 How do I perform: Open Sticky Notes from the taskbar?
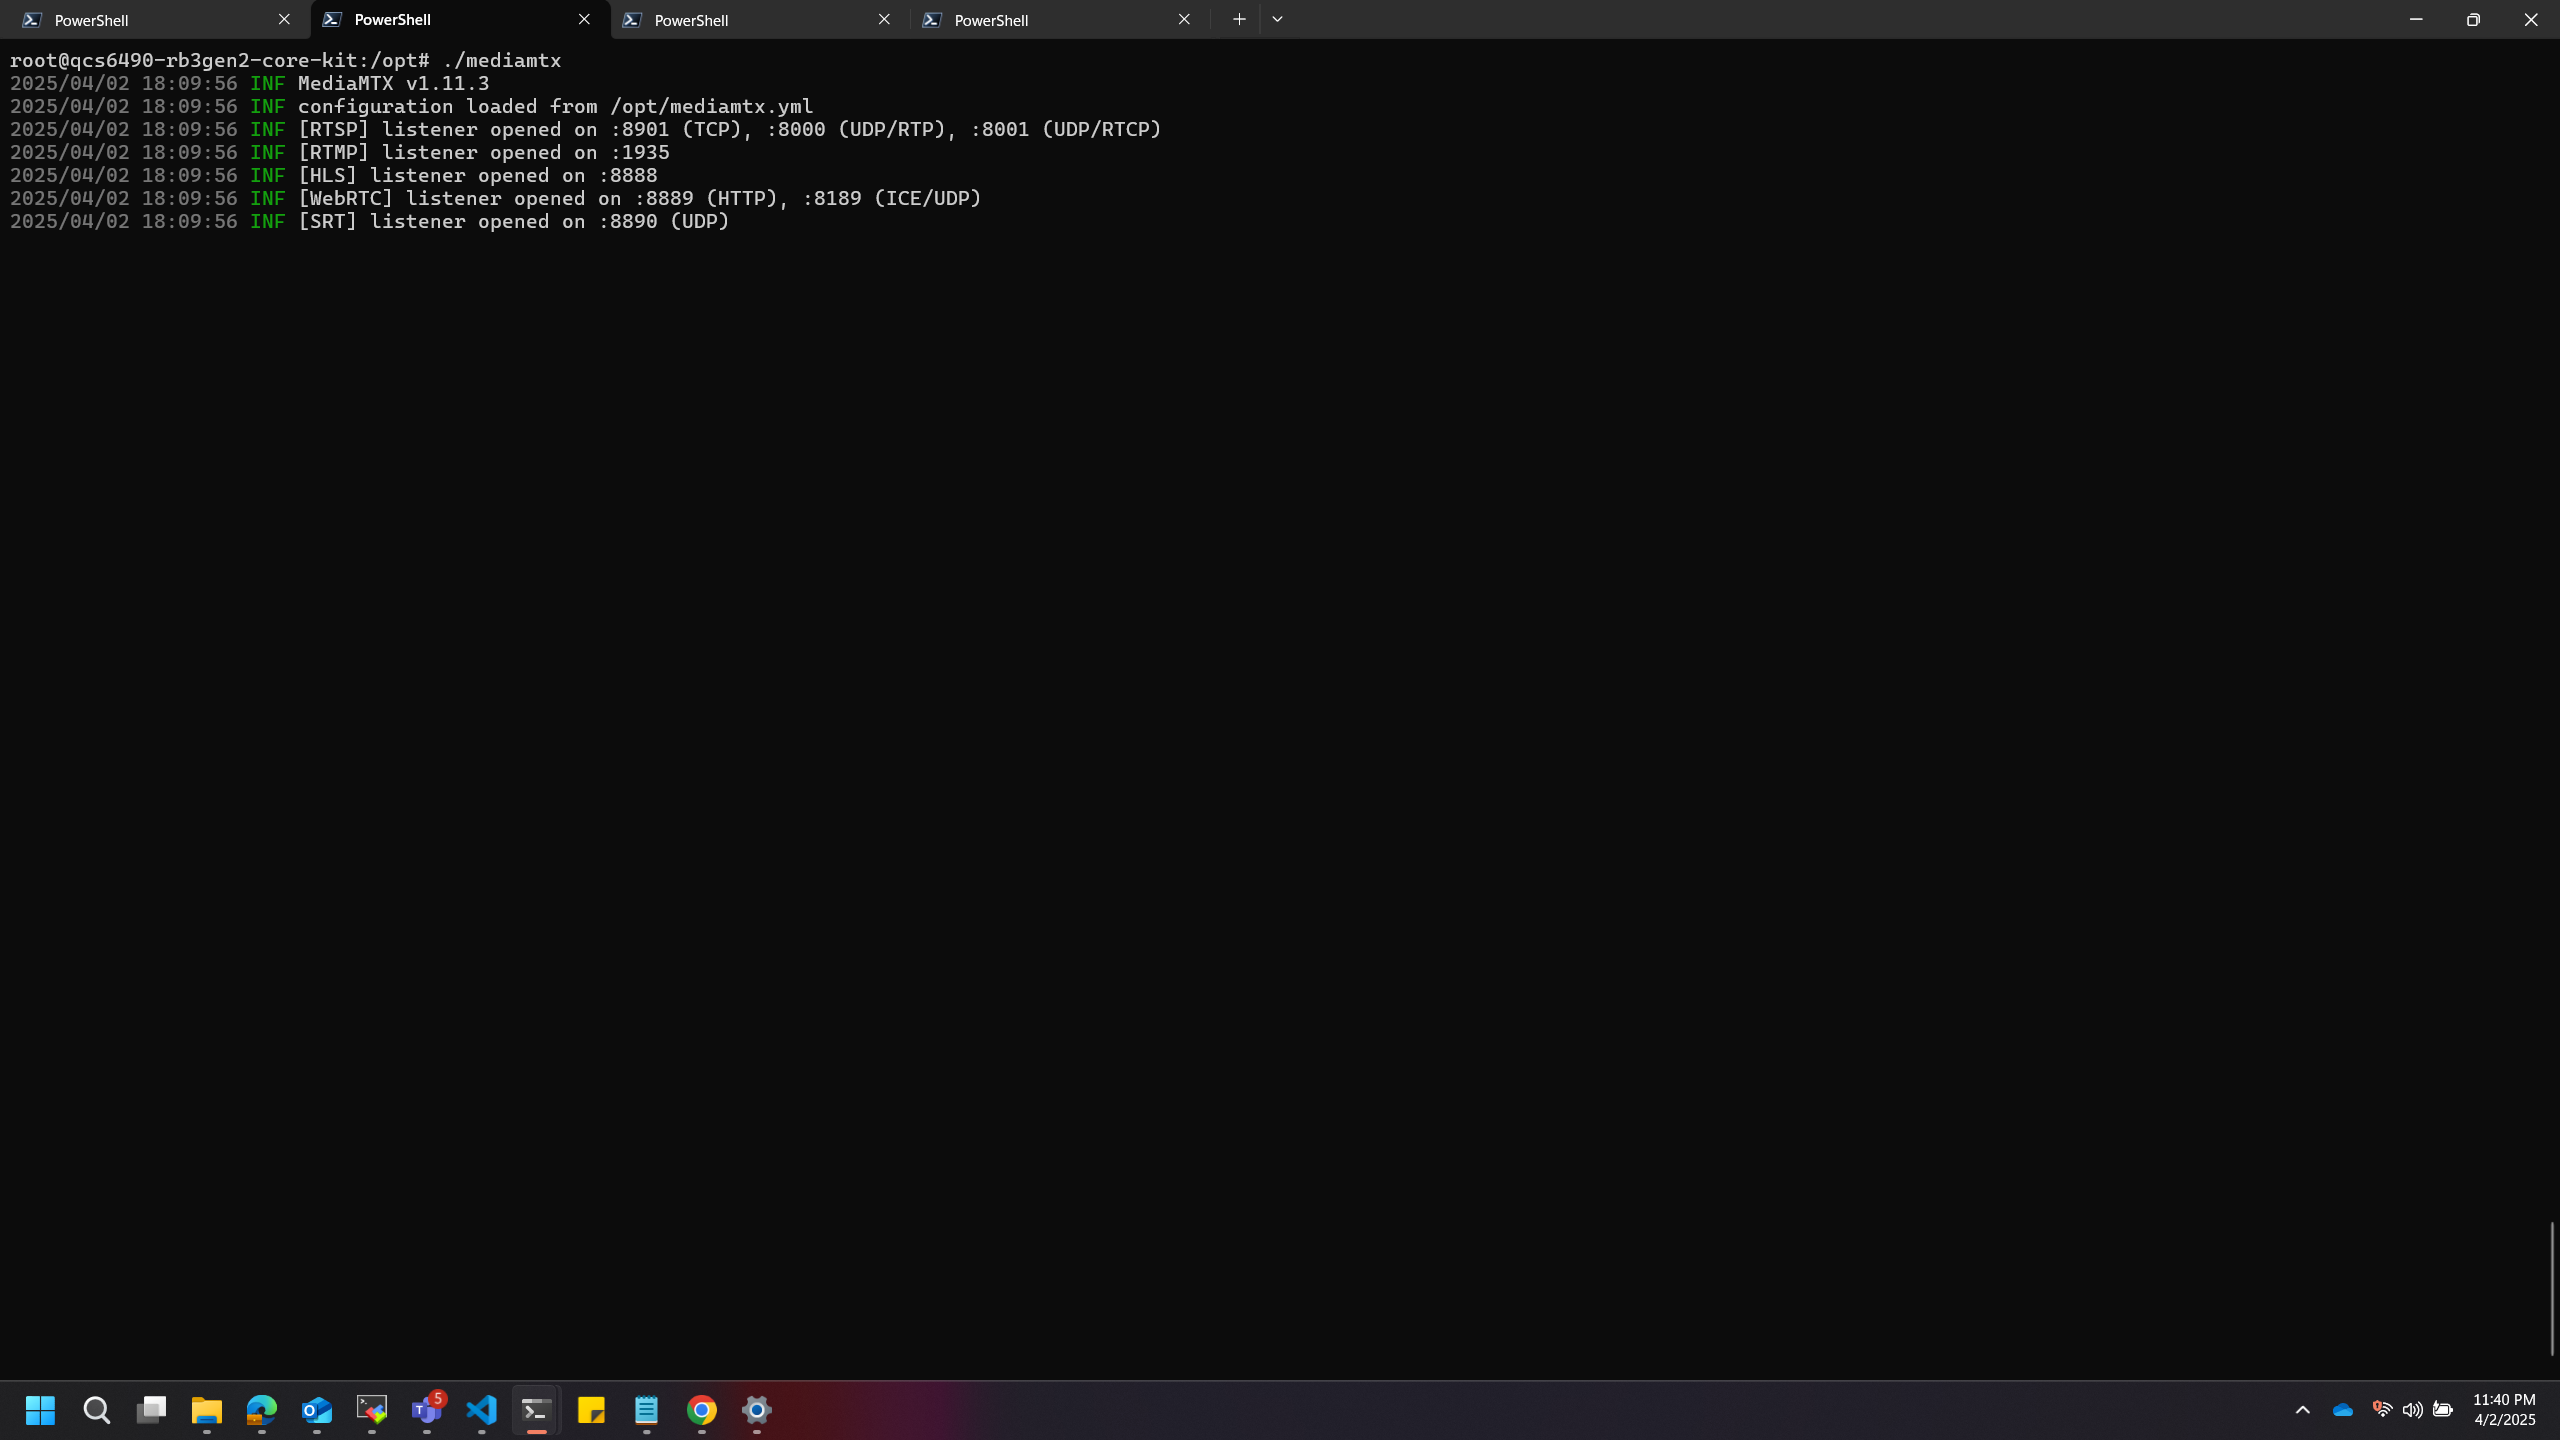pyautogui.click(x=591, y=1410)
